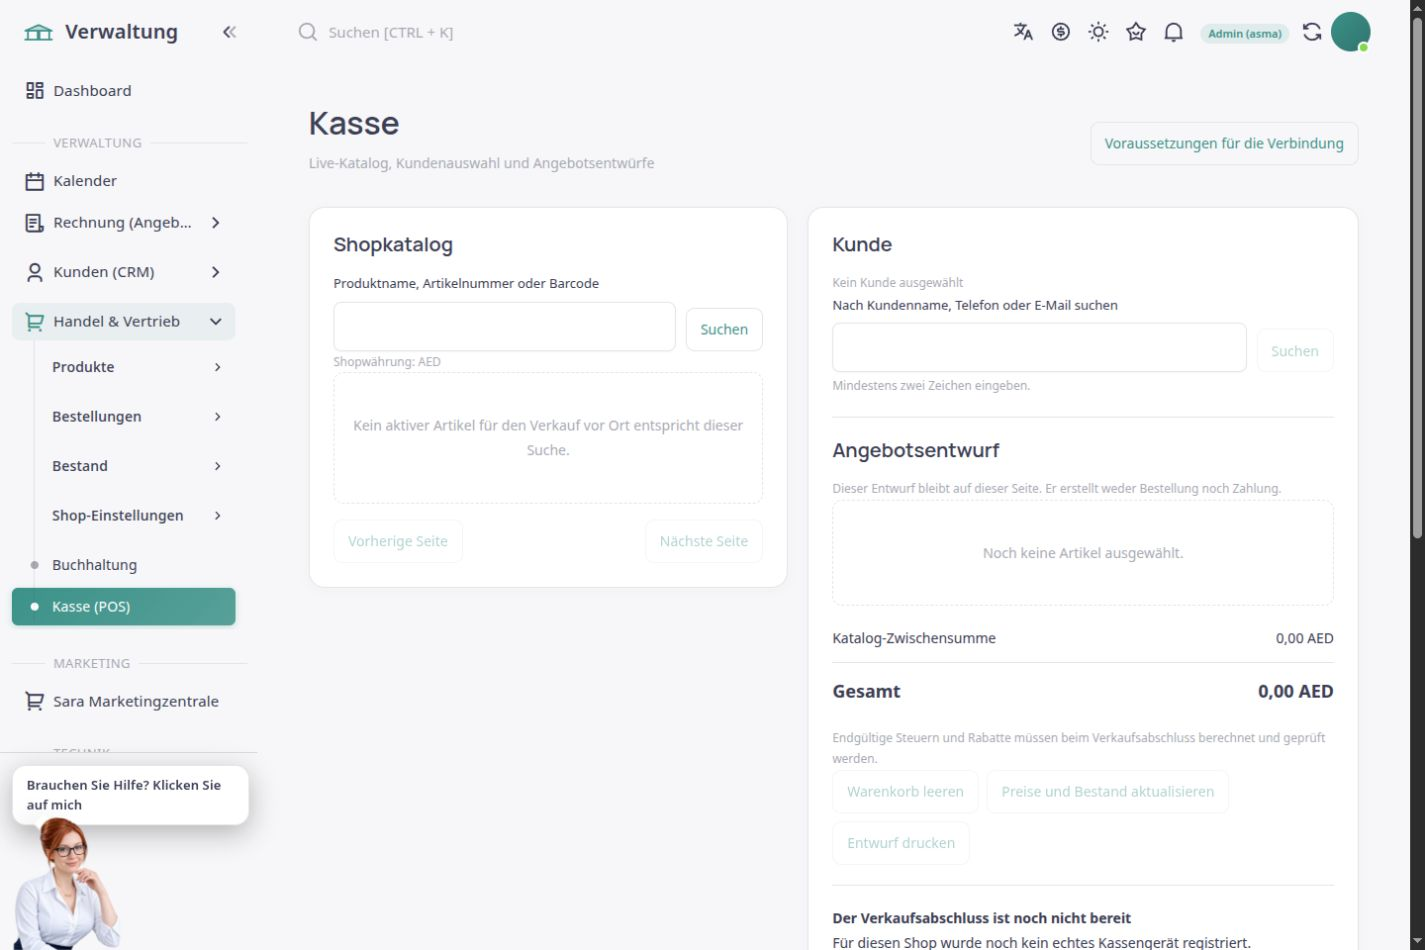Open the Buchhaltung menu item

(x=124, y=565)
